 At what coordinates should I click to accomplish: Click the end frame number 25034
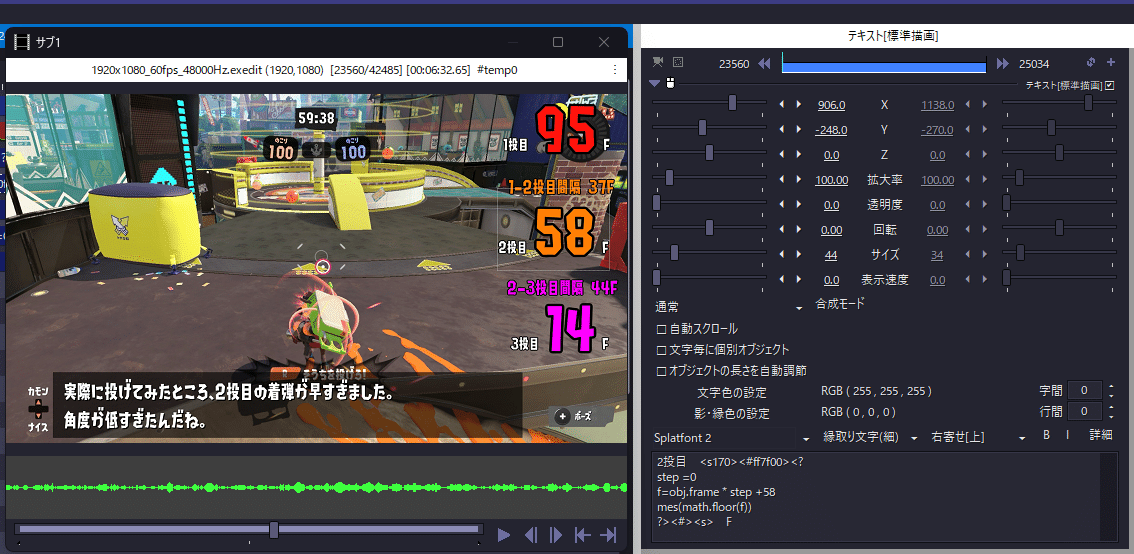[x=1033, y=64]
